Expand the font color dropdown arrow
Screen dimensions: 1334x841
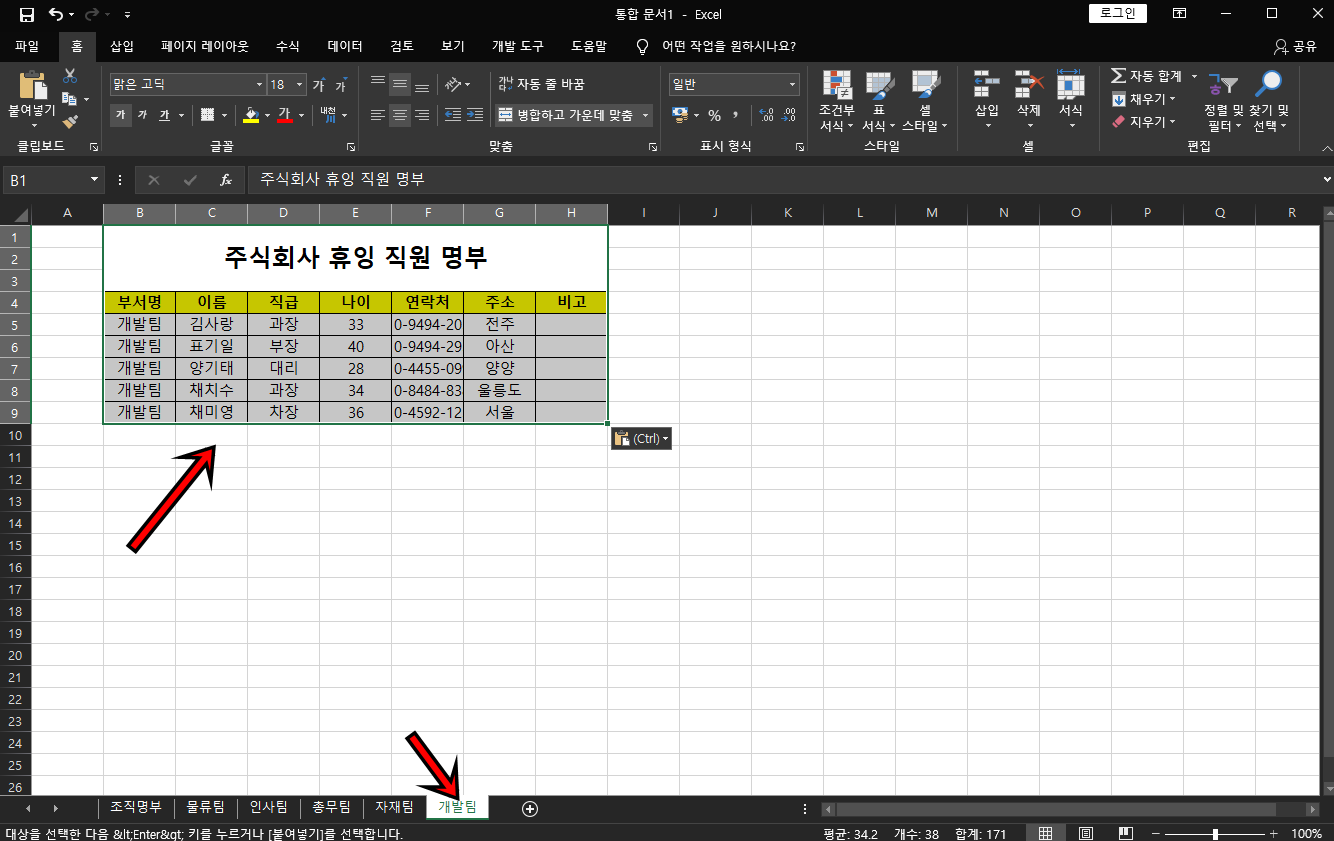(x=303, y=115)
